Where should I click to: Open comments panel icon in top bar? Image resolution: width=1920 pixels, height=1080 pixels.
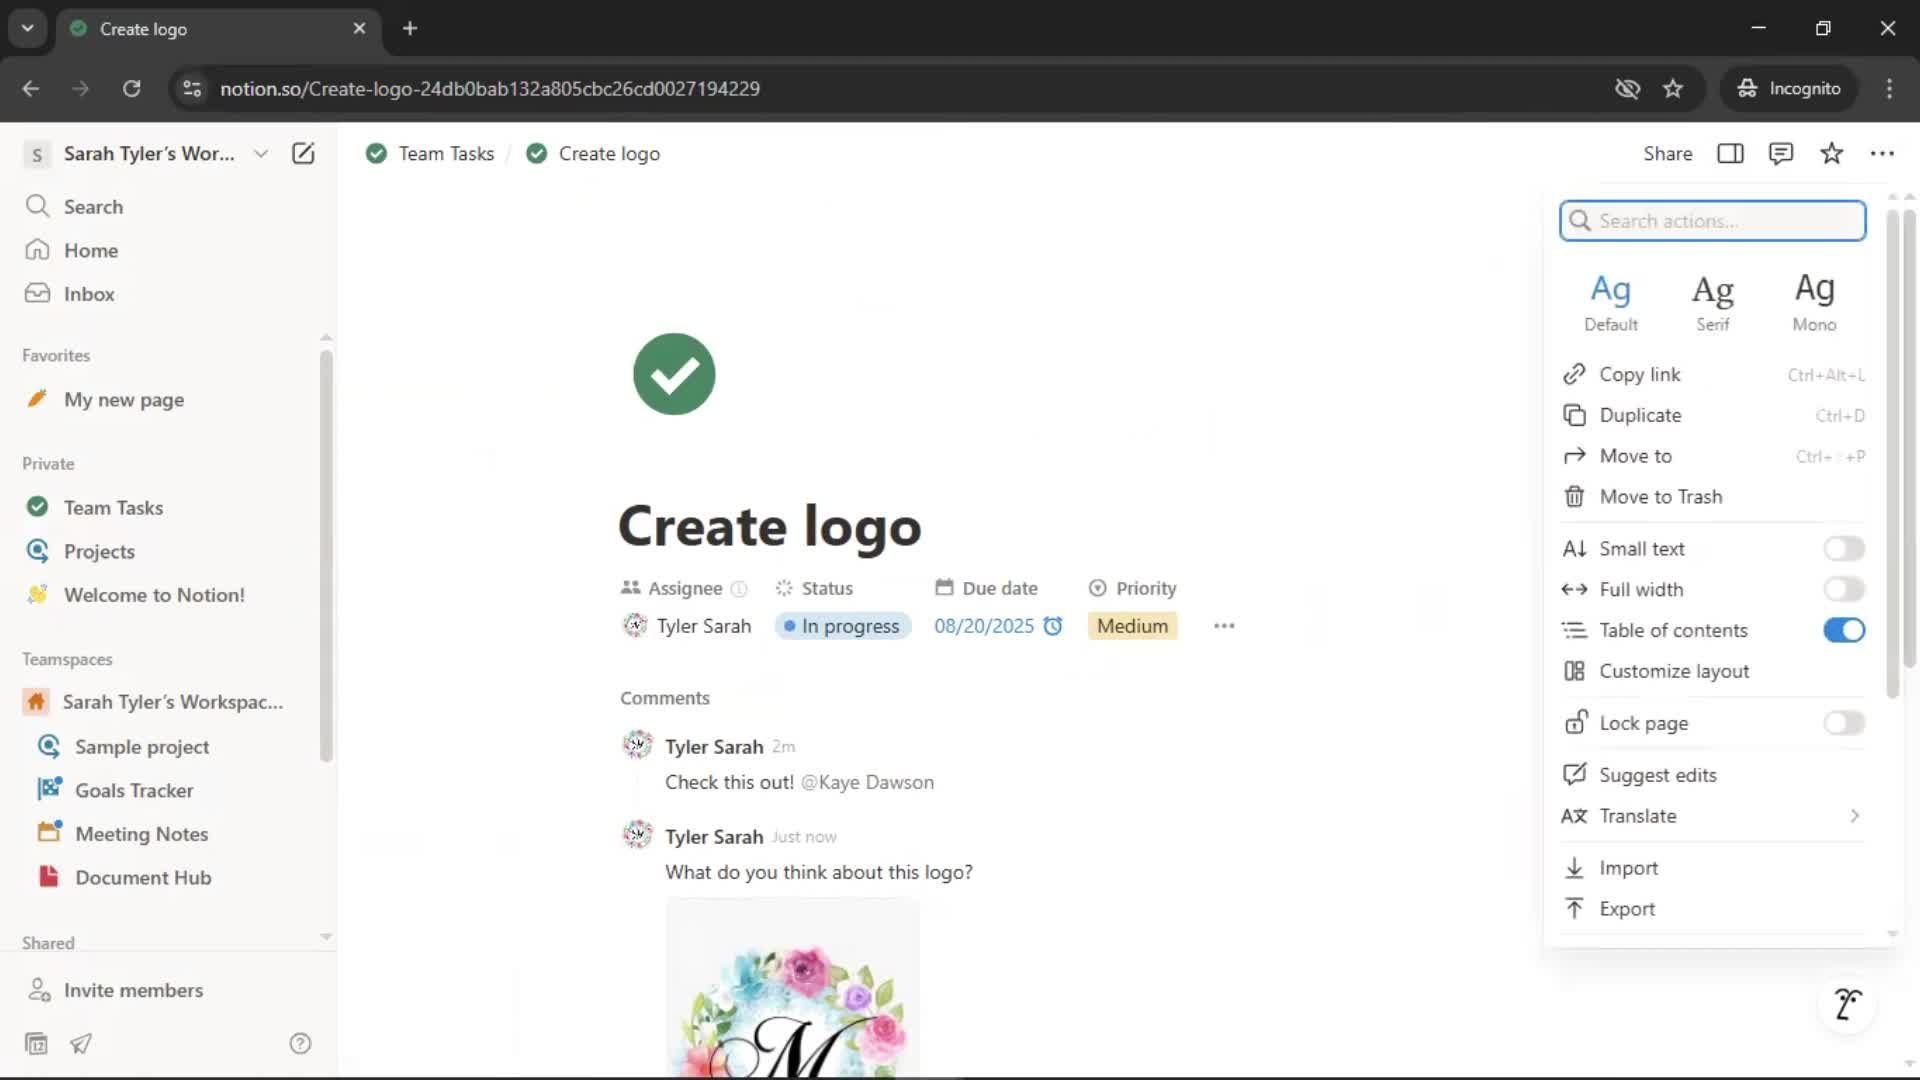tap(1781, 153)
